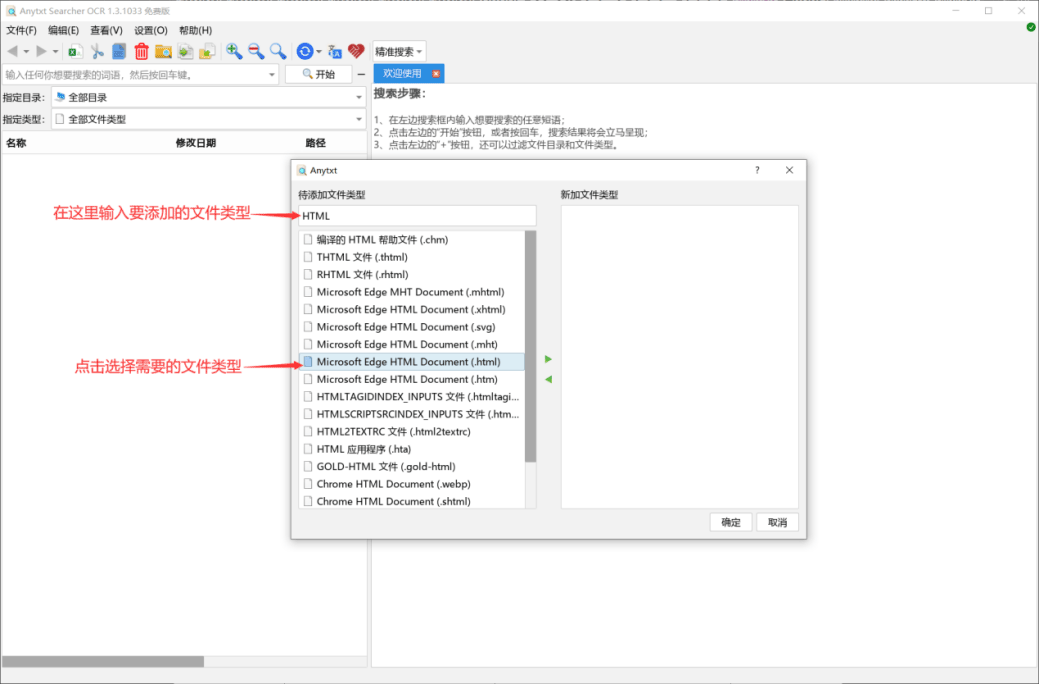
Task: Select HTML2TEXTRC 文件 (.html2textrc)
Action: pos(411,431)
